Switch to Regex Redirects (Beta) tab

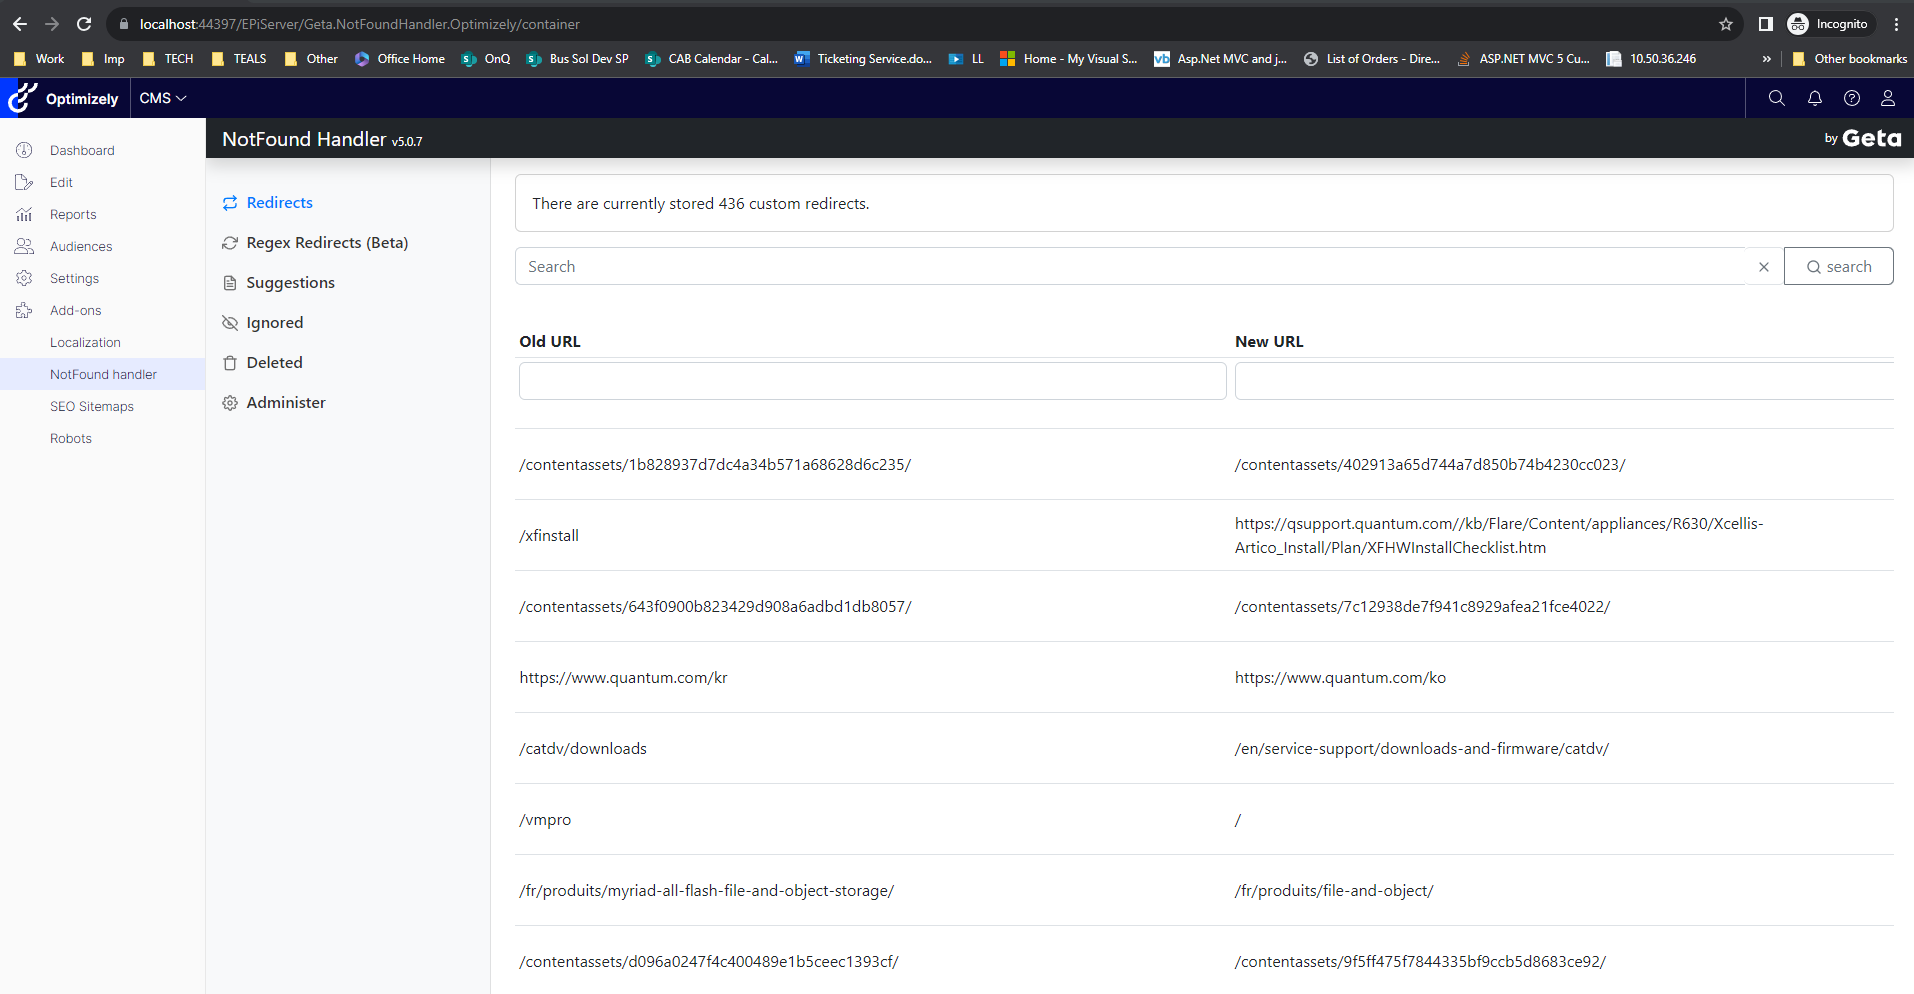[326, 243]
